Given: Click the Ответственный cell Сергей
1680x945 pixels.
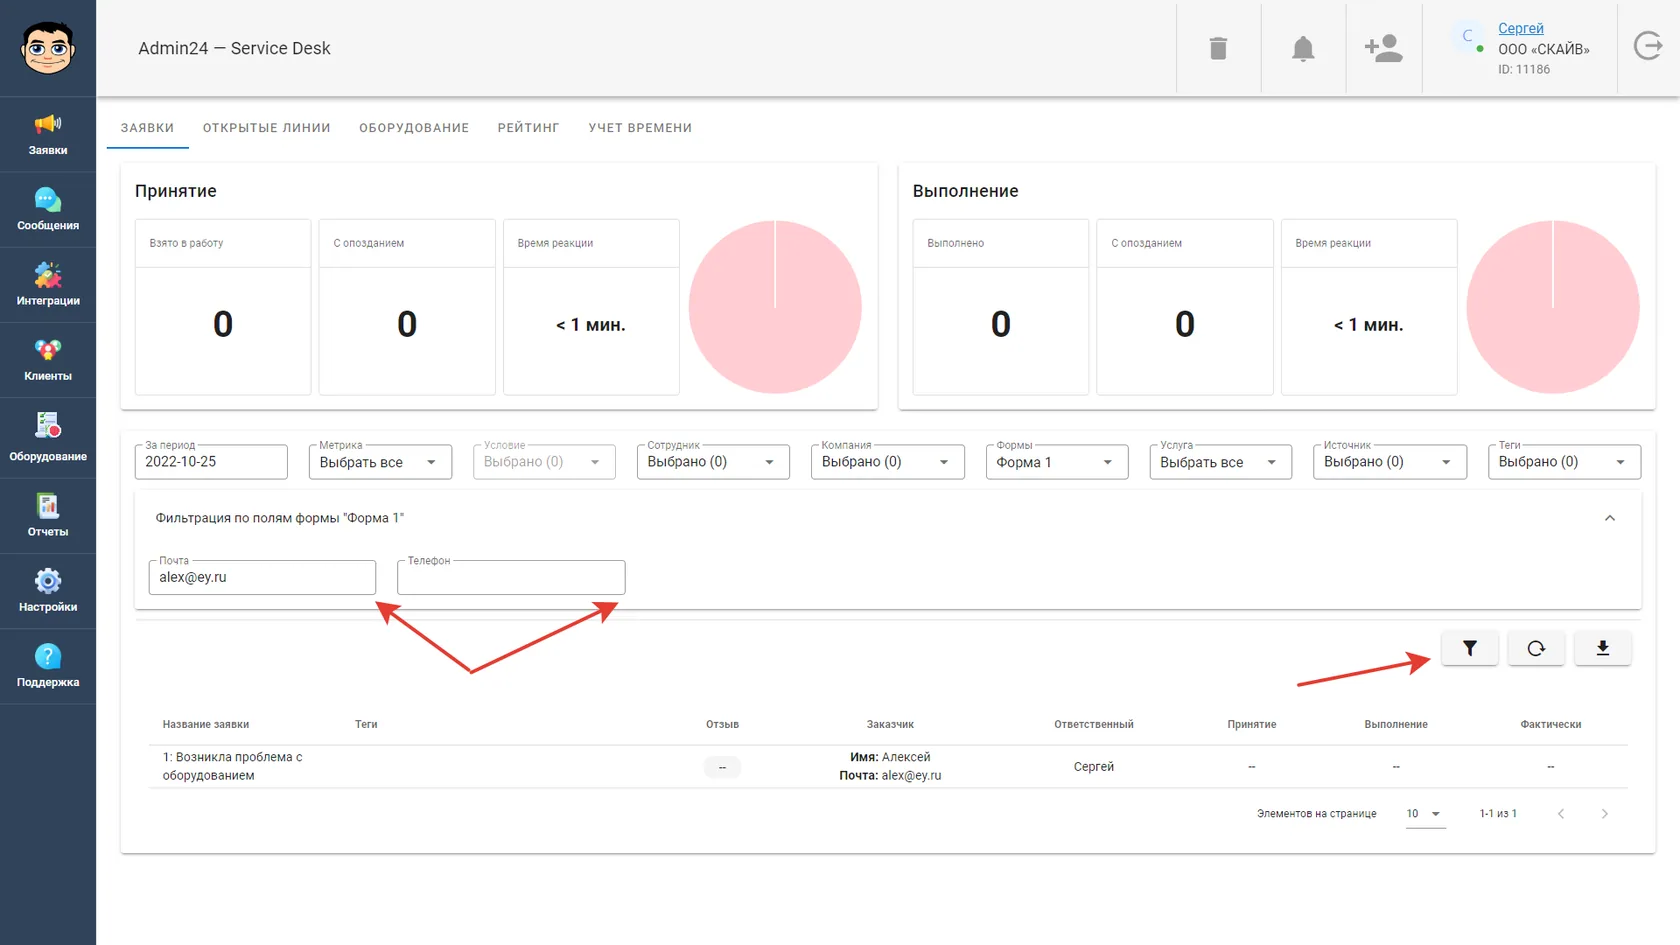Looking at the screenshot, I should pos(1094,767).
